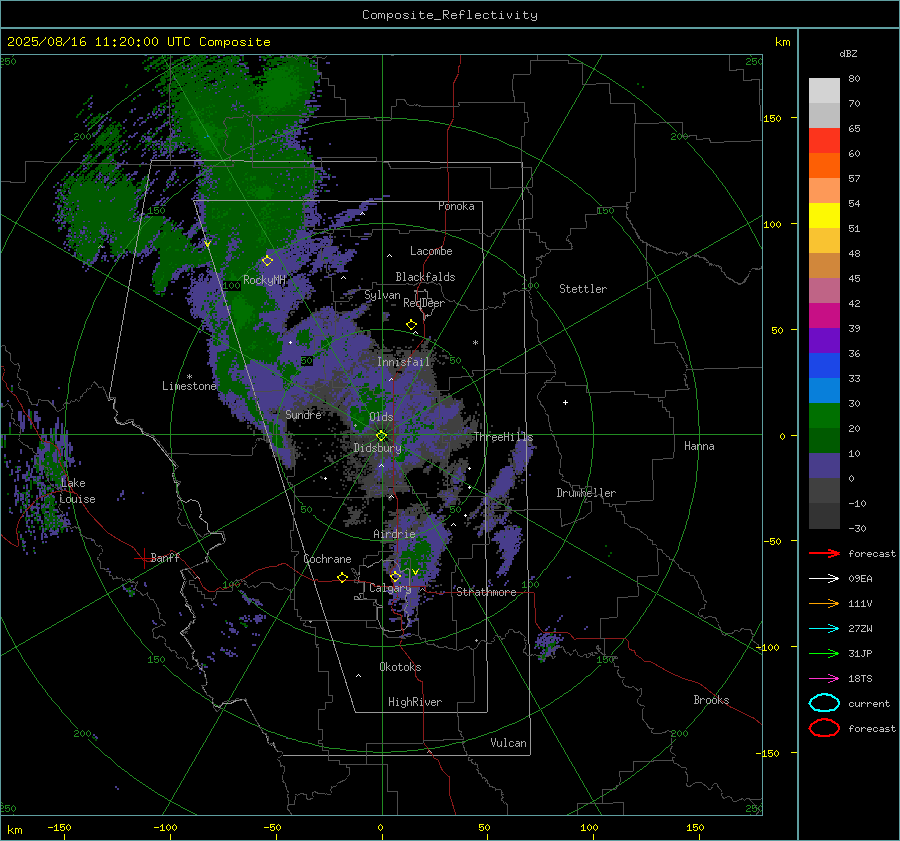Image resolution: width=900 pixels, height=841 pixels.
Task: Click the yellow radar site marker at Didsbury
Action: pyautogui.click(x=381, y=436)
